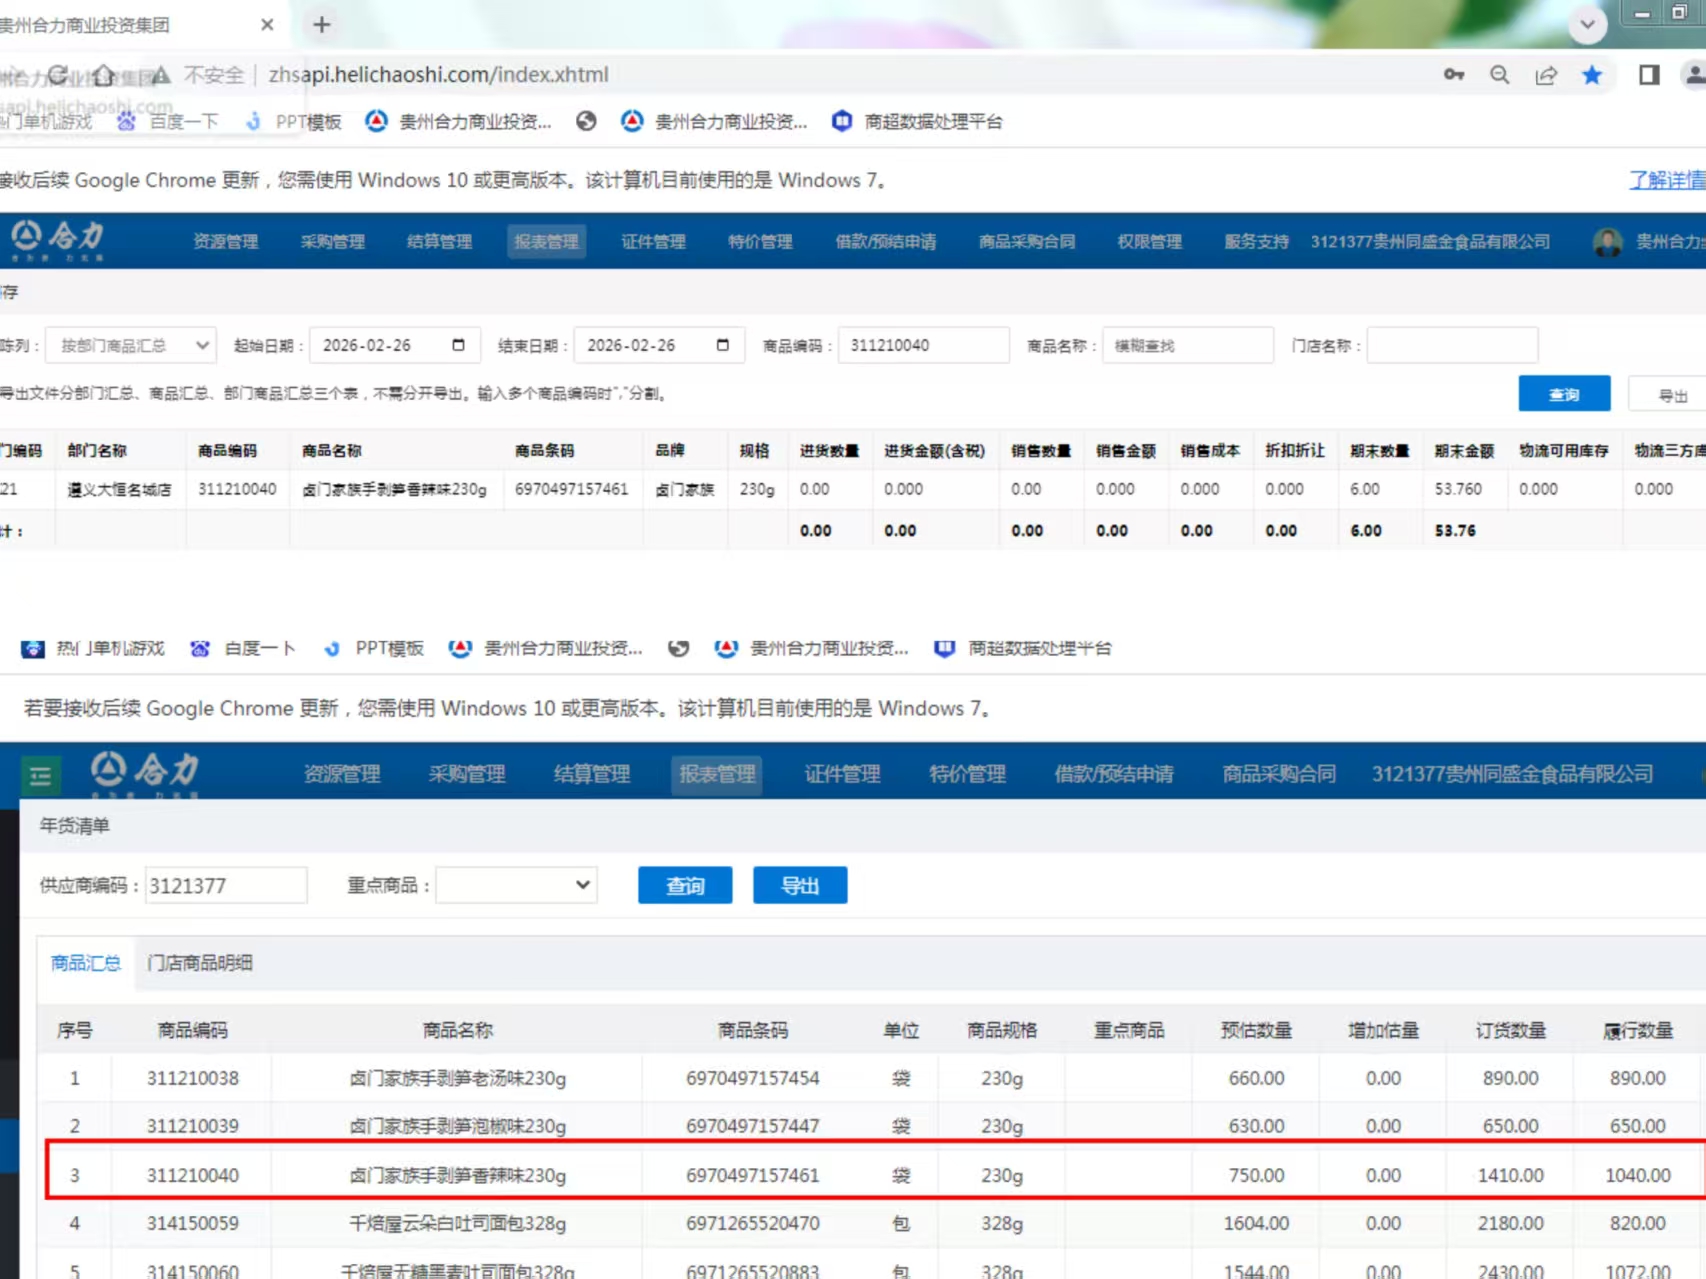The image size is (1706, 1279).
Task: Click the share page icon in address bar
Action: click(1546, 75)
